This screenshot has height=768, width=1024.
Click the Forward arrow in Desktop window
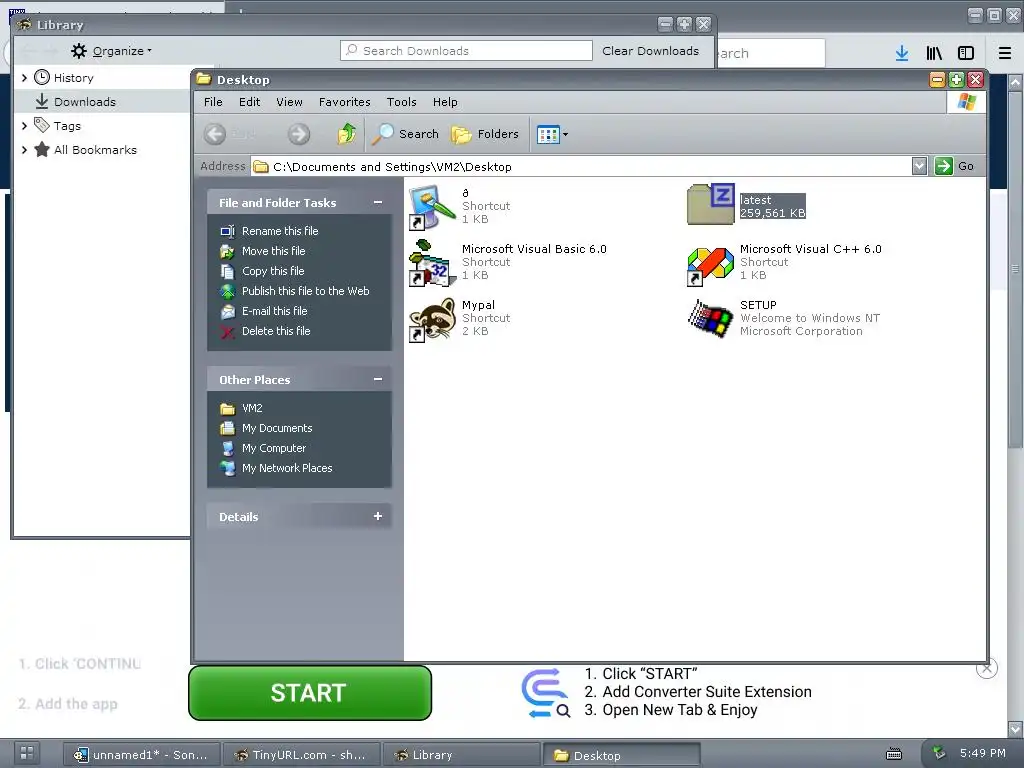coord(298,135)
